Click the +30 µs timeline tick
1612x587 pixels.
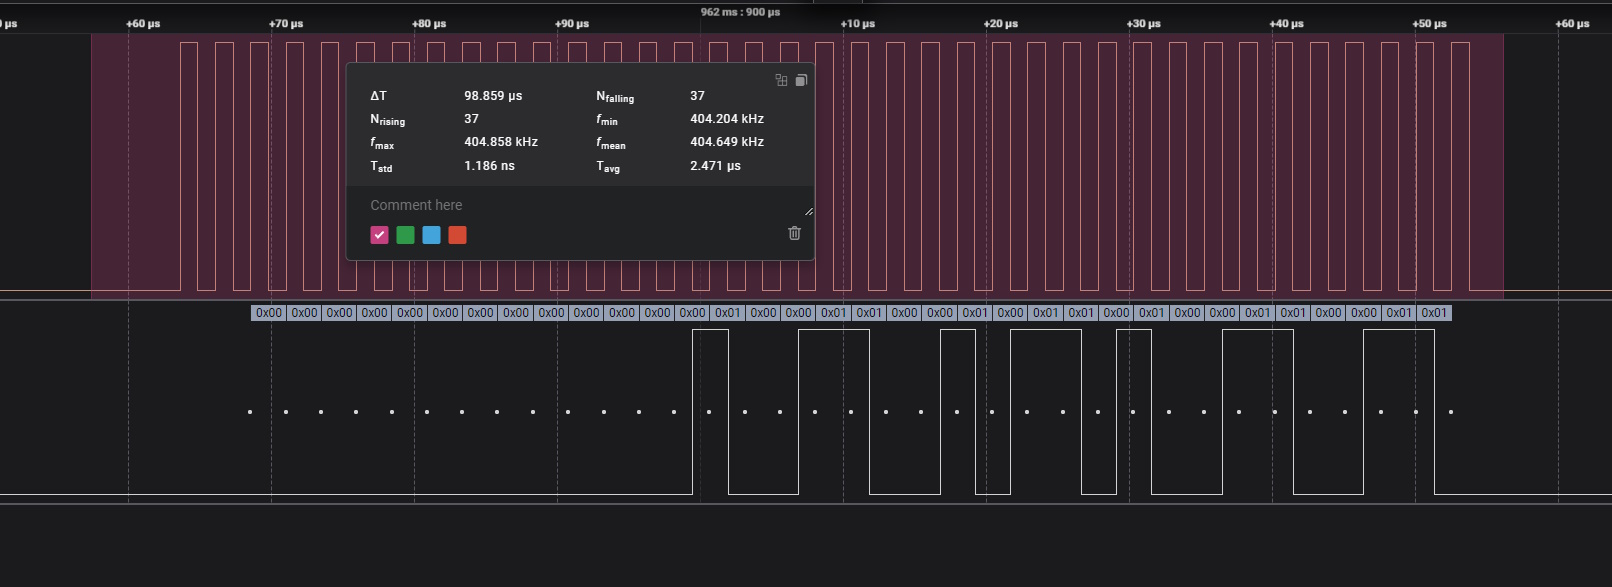(1143, 23)
